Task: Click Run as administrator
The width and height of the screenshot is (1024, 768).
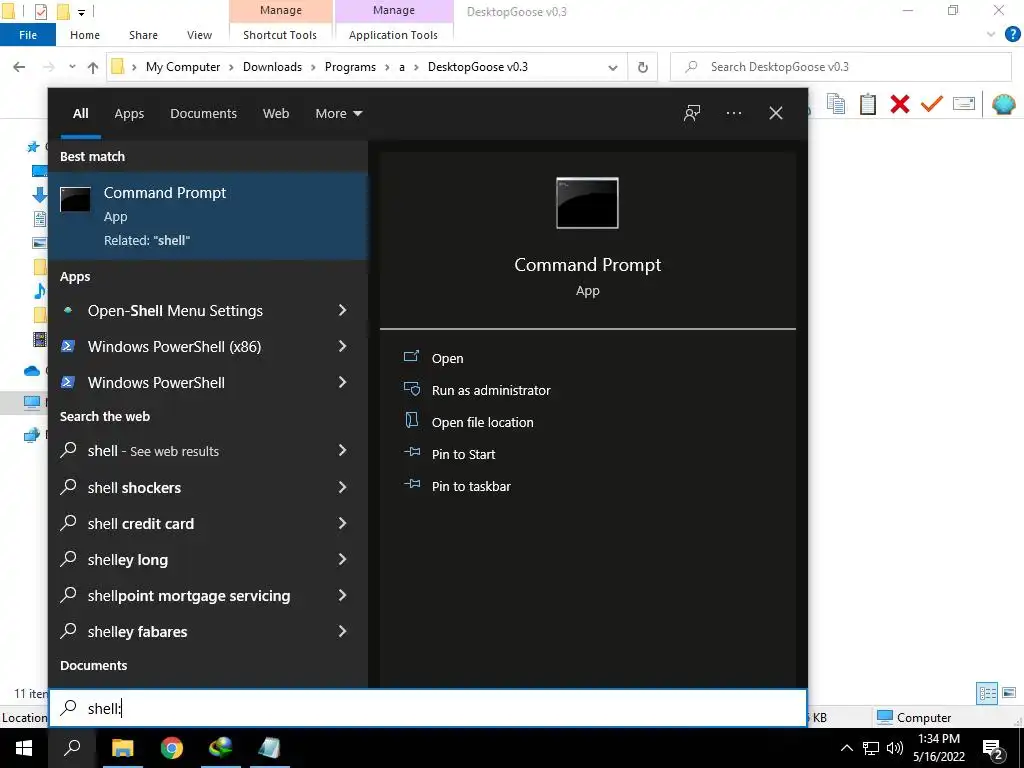Action: coord(491,390)
